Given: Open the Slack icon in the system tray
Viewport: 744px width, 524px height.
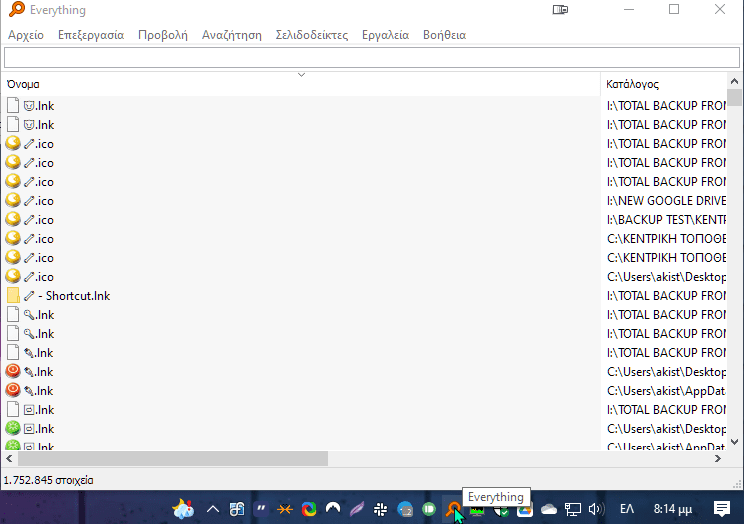Looking at the screenshot, I should click(380, 509).
